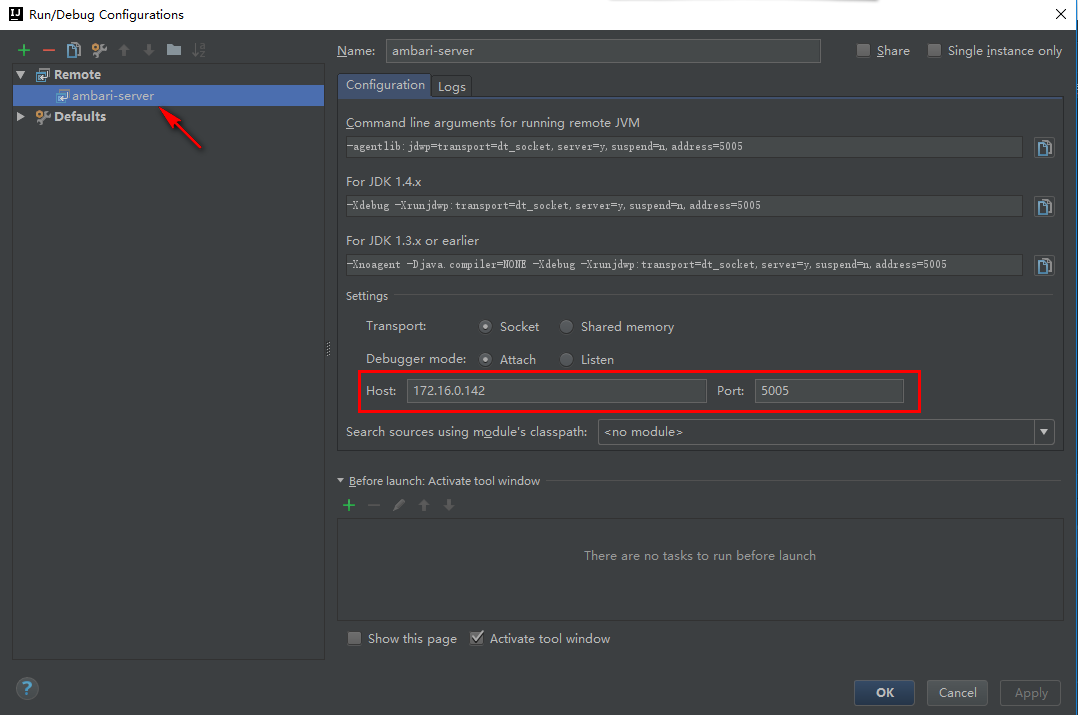1078x715 pixels.
Task: Move configuration down arrow in left toolbar
Action: tap(148, 50)
